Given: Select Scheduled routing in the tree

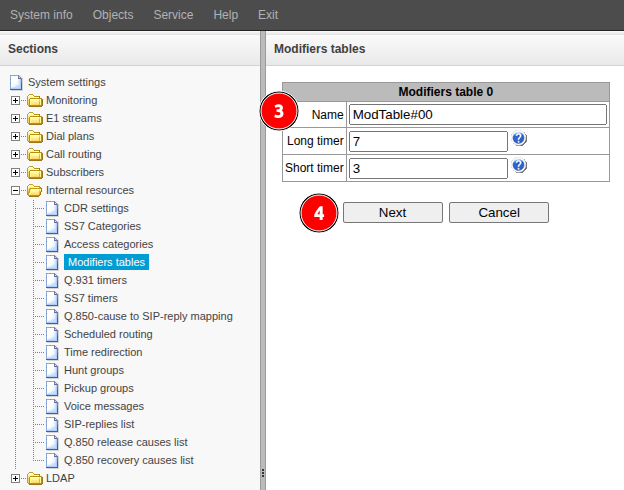Looking at the screenshot, I should (x=108, y=334).
